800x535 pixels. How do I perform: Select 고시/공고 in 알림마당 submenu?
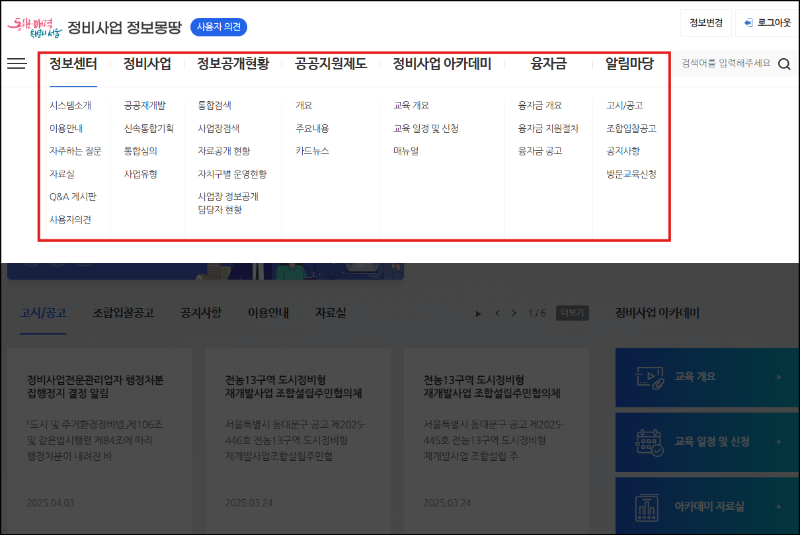(624, 106)
